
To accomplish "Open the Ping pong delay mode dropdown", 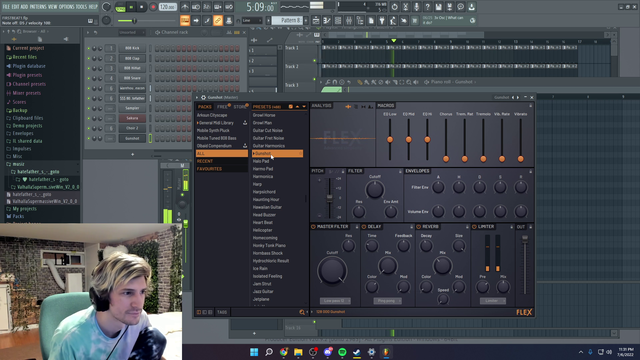I will click(x=387, y=301).
